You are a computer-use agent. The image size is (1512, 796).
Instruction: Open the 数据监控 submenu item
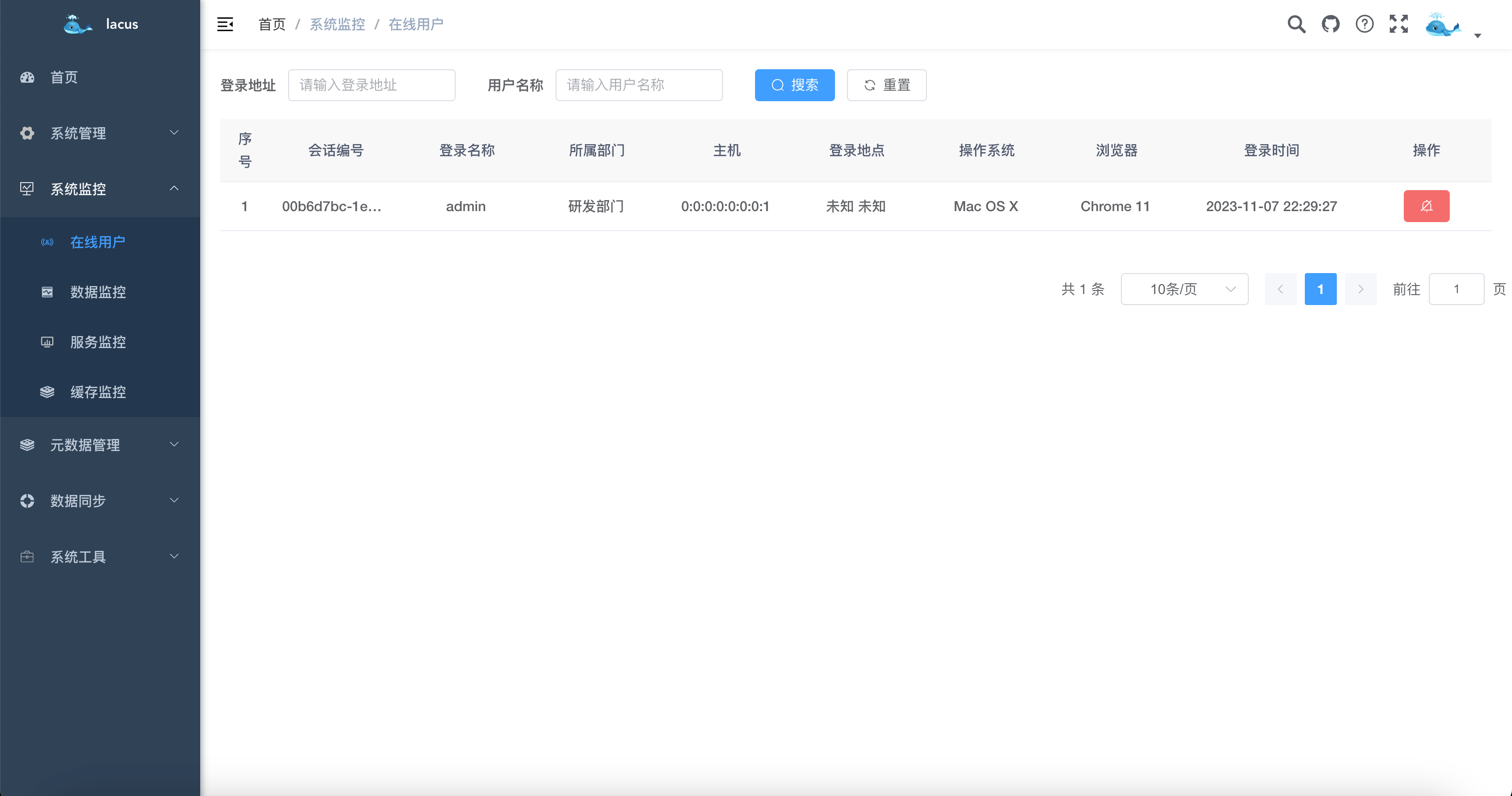tap(100, 292)
